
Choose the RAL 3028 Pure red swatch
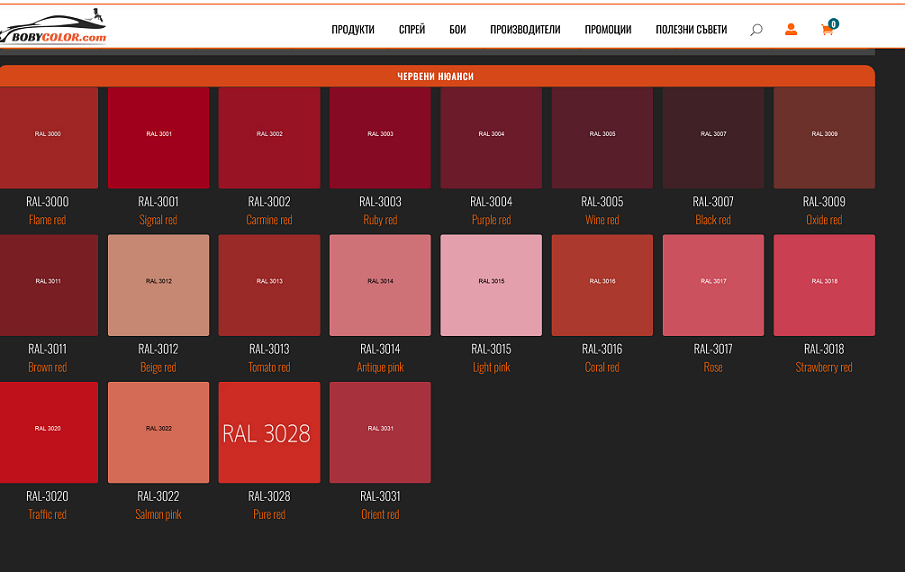click(269, 432)
